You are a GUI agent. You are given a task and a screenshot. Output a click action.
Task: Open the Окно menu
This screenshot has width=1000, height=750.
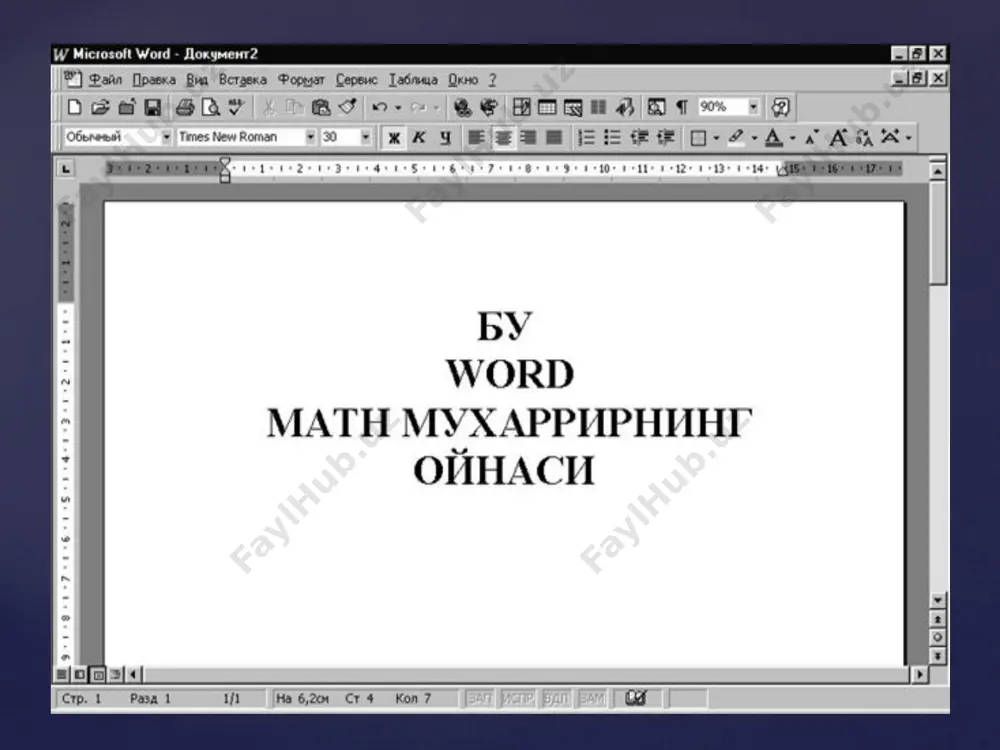tap(463, 80)
